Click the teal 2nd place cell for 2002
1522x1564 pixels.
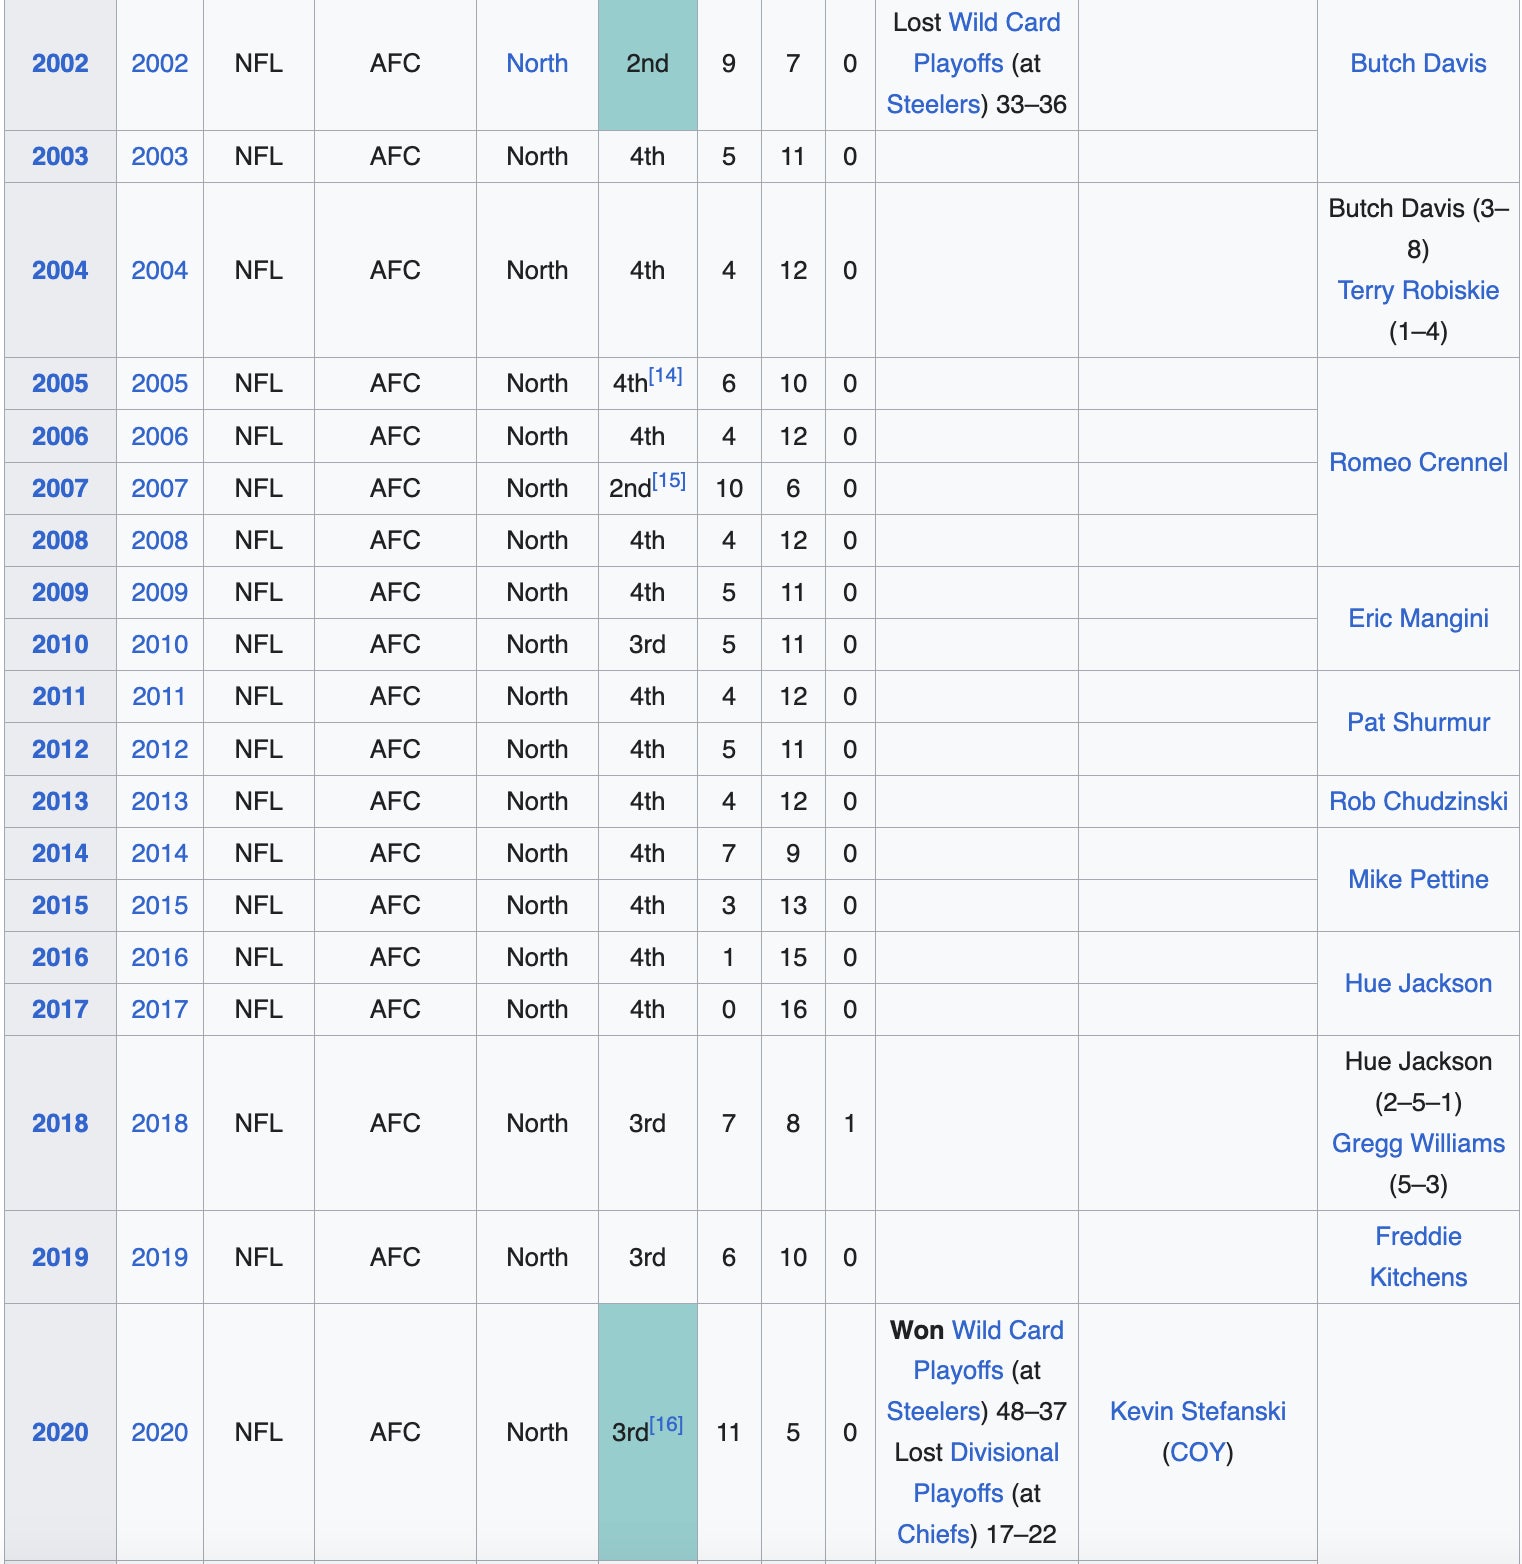point(647,63)
